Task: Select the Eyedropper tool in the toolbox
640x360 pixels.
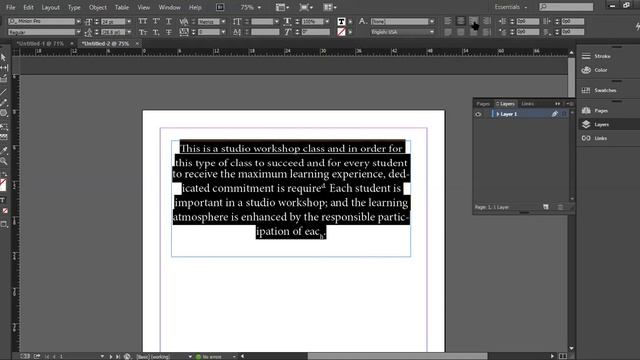Action: tap(4, 150)
